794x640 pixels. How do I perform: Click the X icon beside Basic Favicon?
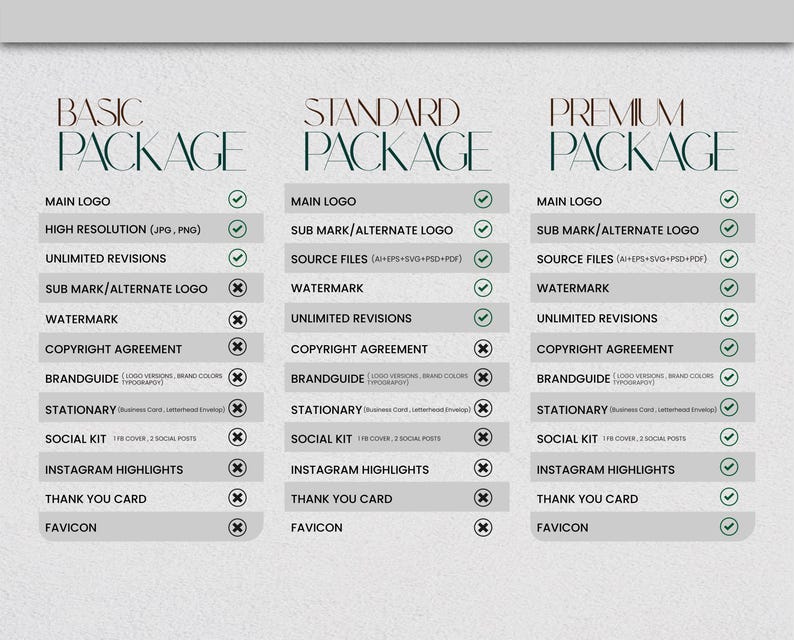tap(237, 528)
